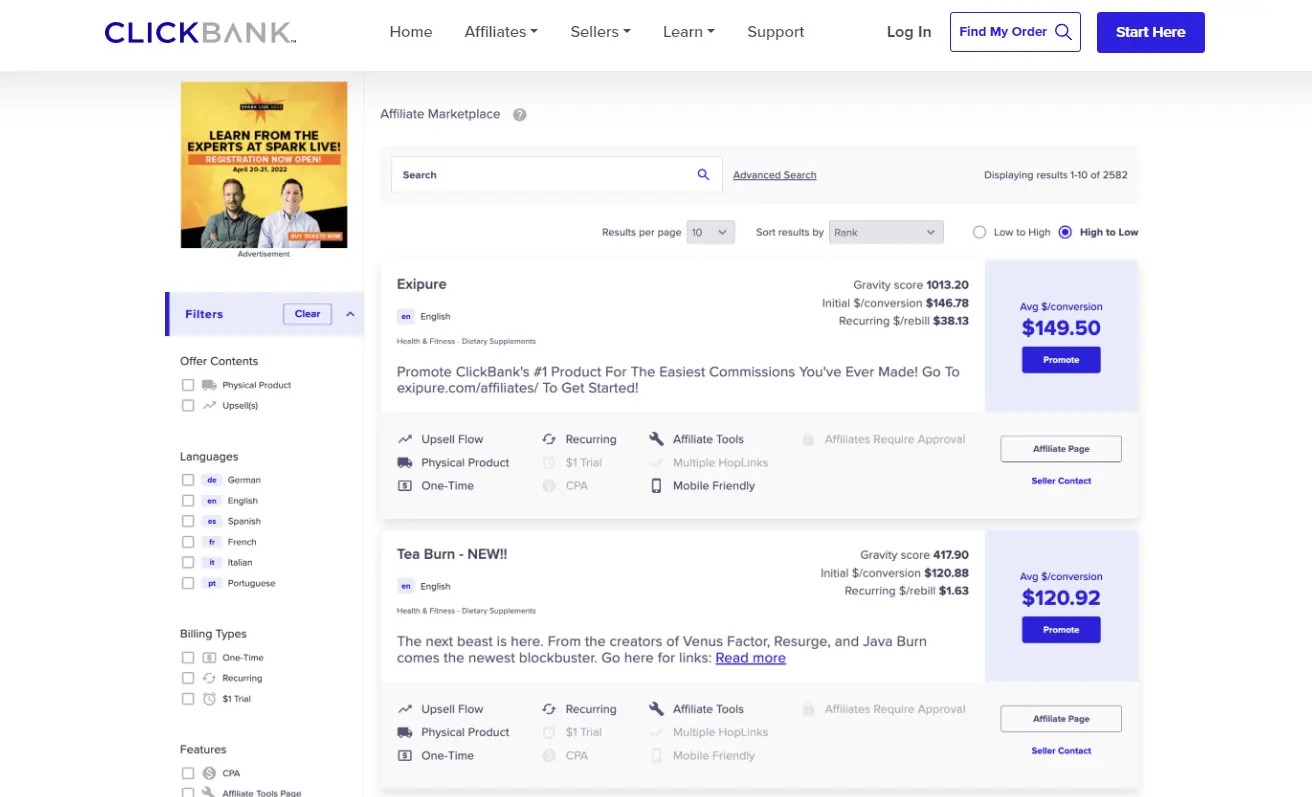Enable the Italian language filter

coord(188,562)
